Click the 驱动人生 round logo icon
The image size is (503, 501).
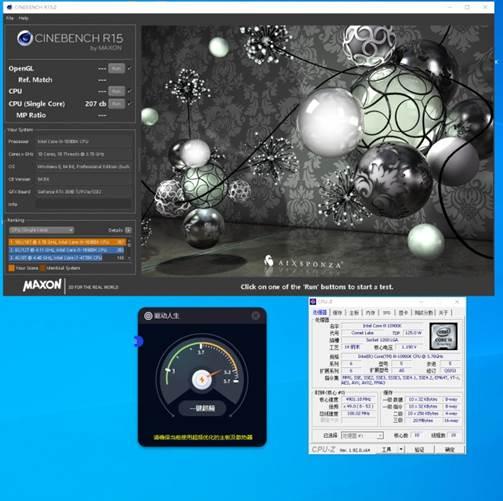(148, 316)
